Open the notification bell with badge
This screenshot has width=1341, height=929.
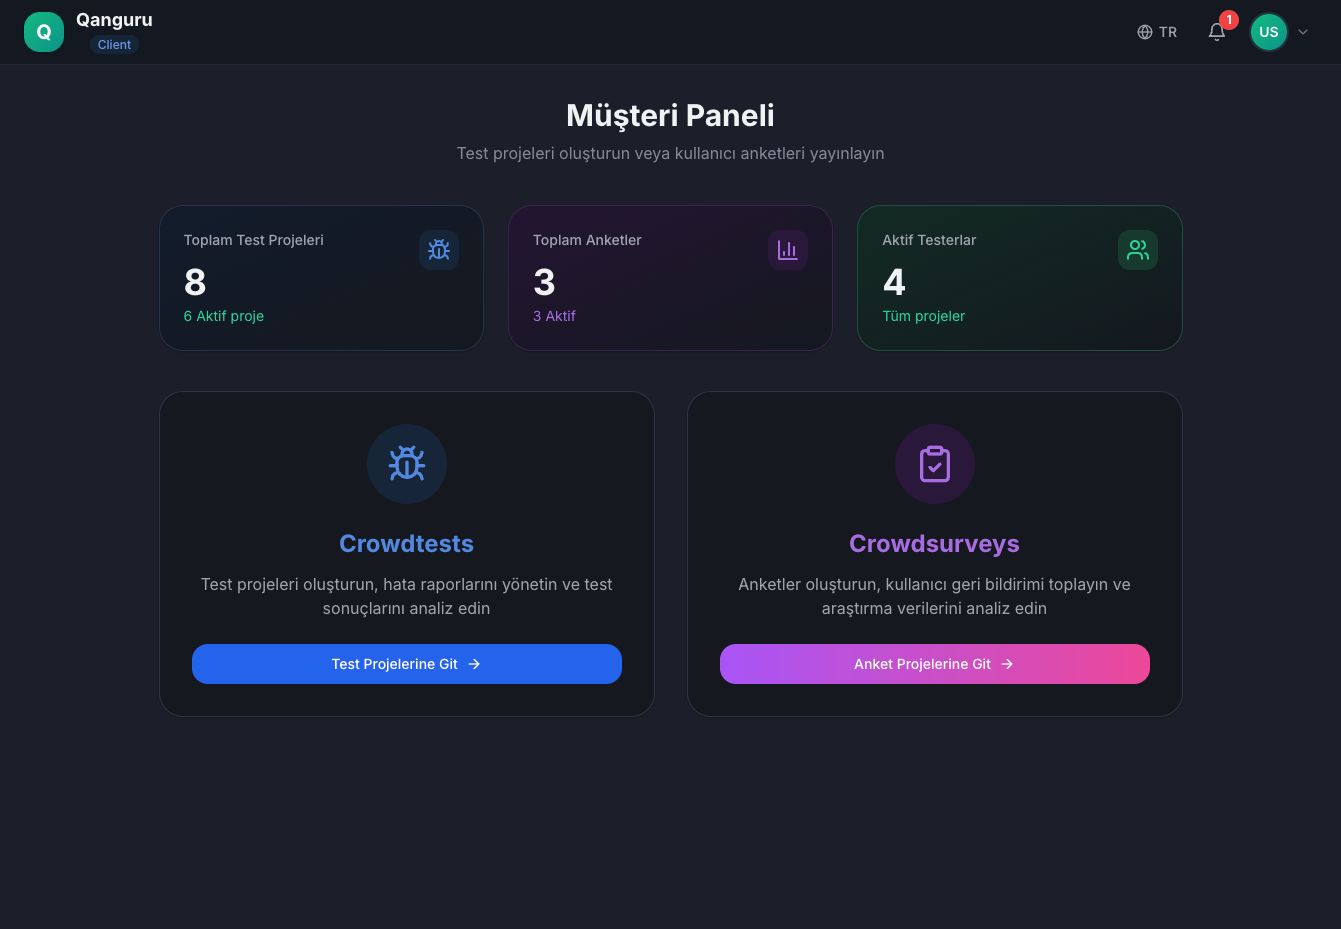click(x=1216, y=32)
